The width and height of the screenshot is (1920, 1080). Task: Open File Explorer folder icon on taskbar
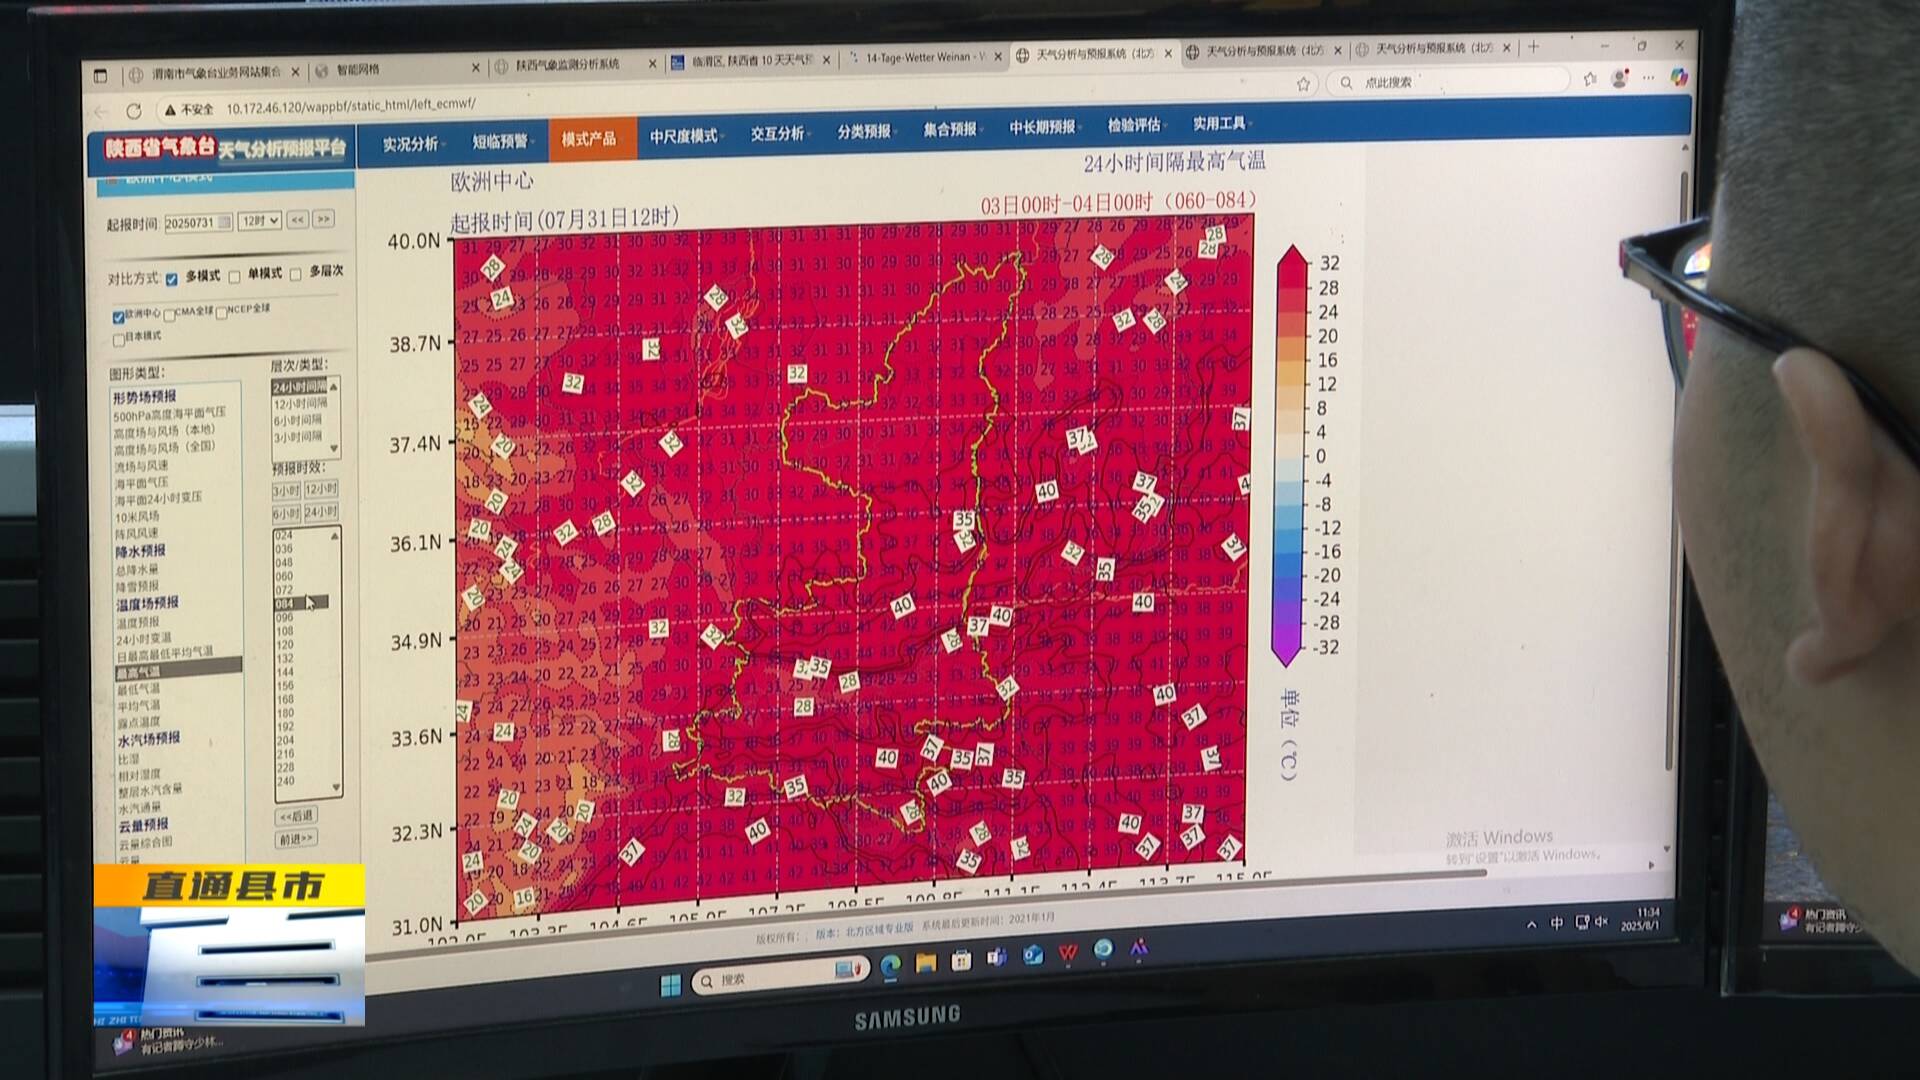(926, 962)
